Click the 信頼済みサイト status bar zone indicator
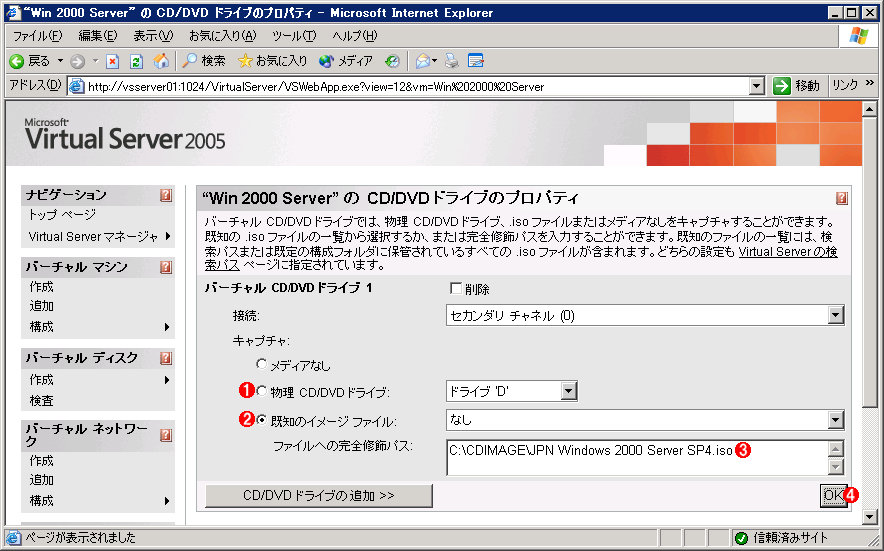 (781, 537)
